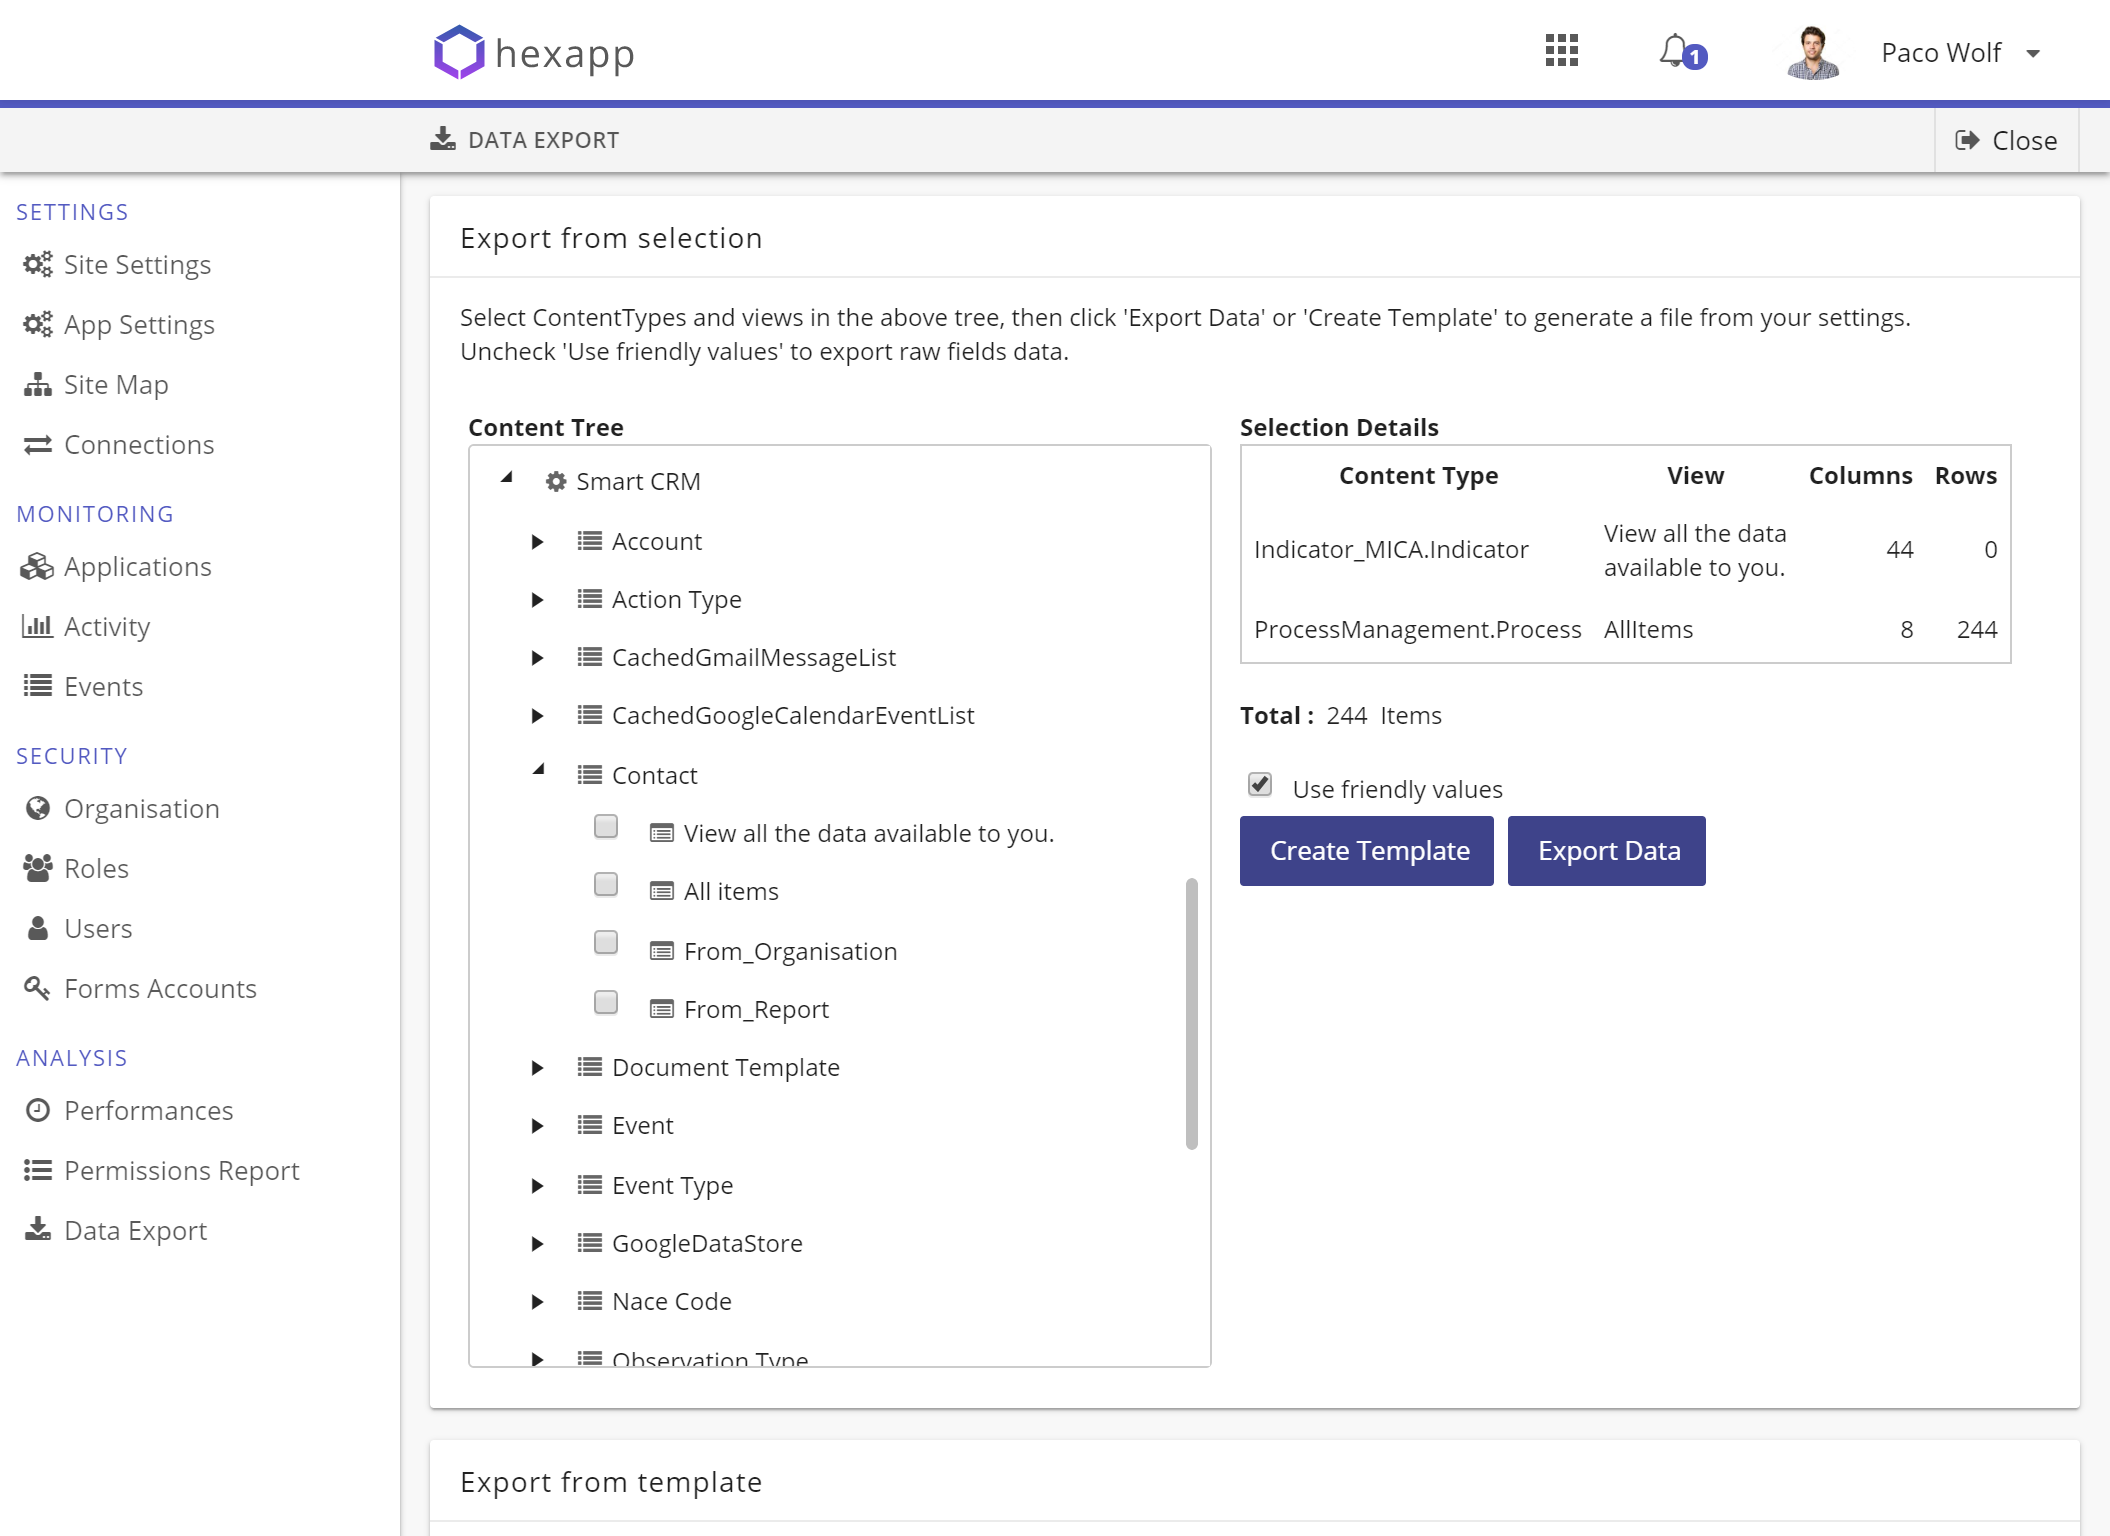
Task: Click the Paco Wolf username
Action: 1941,53
